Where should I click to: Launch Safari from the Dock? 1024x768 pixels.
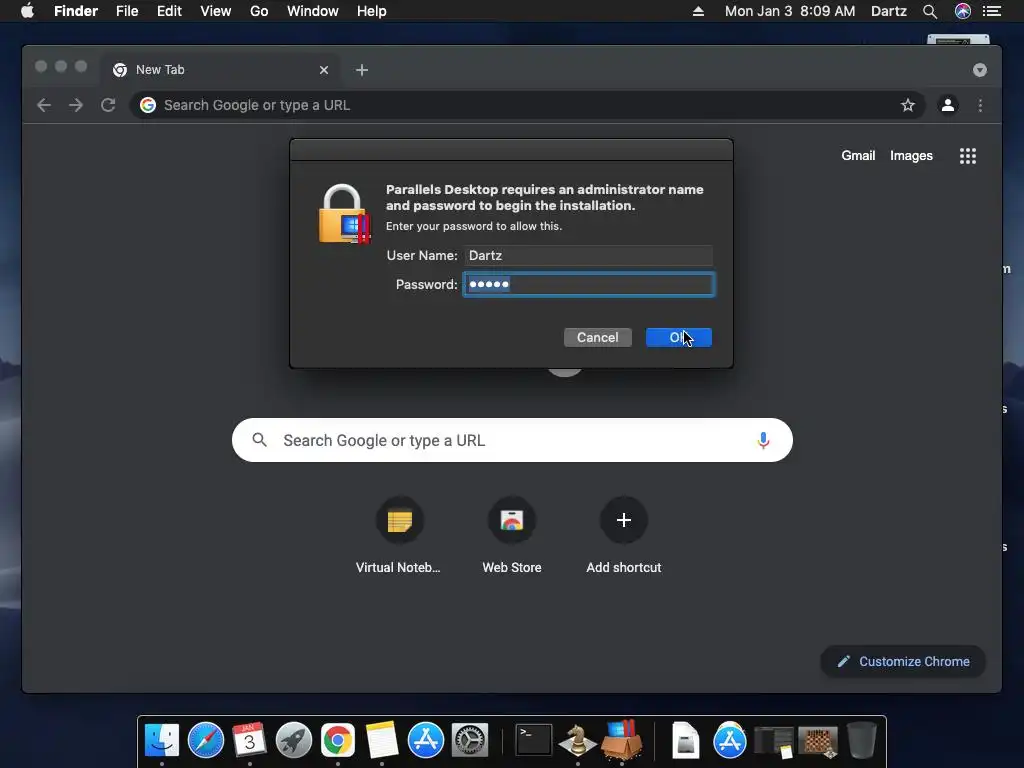tap(206, 741)
